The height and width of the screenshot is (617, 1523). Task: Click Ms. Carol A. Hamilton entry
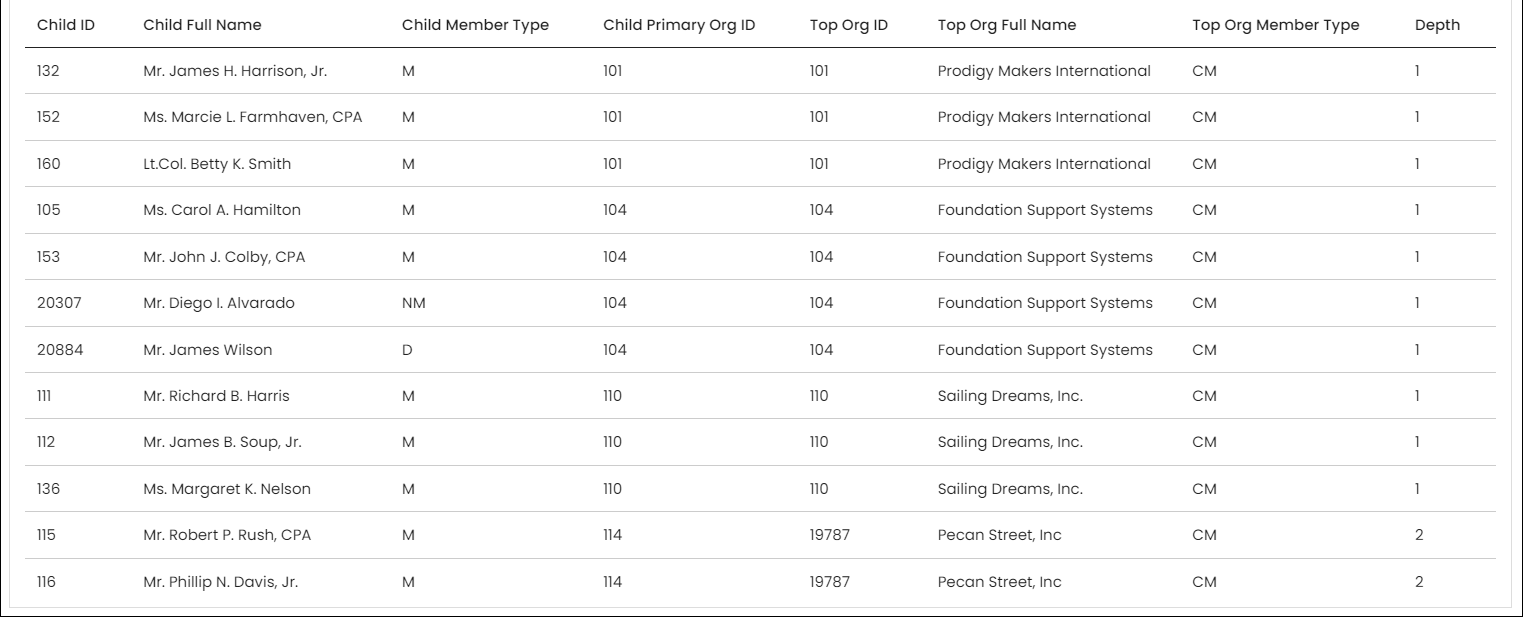click(x=222, y=210)
